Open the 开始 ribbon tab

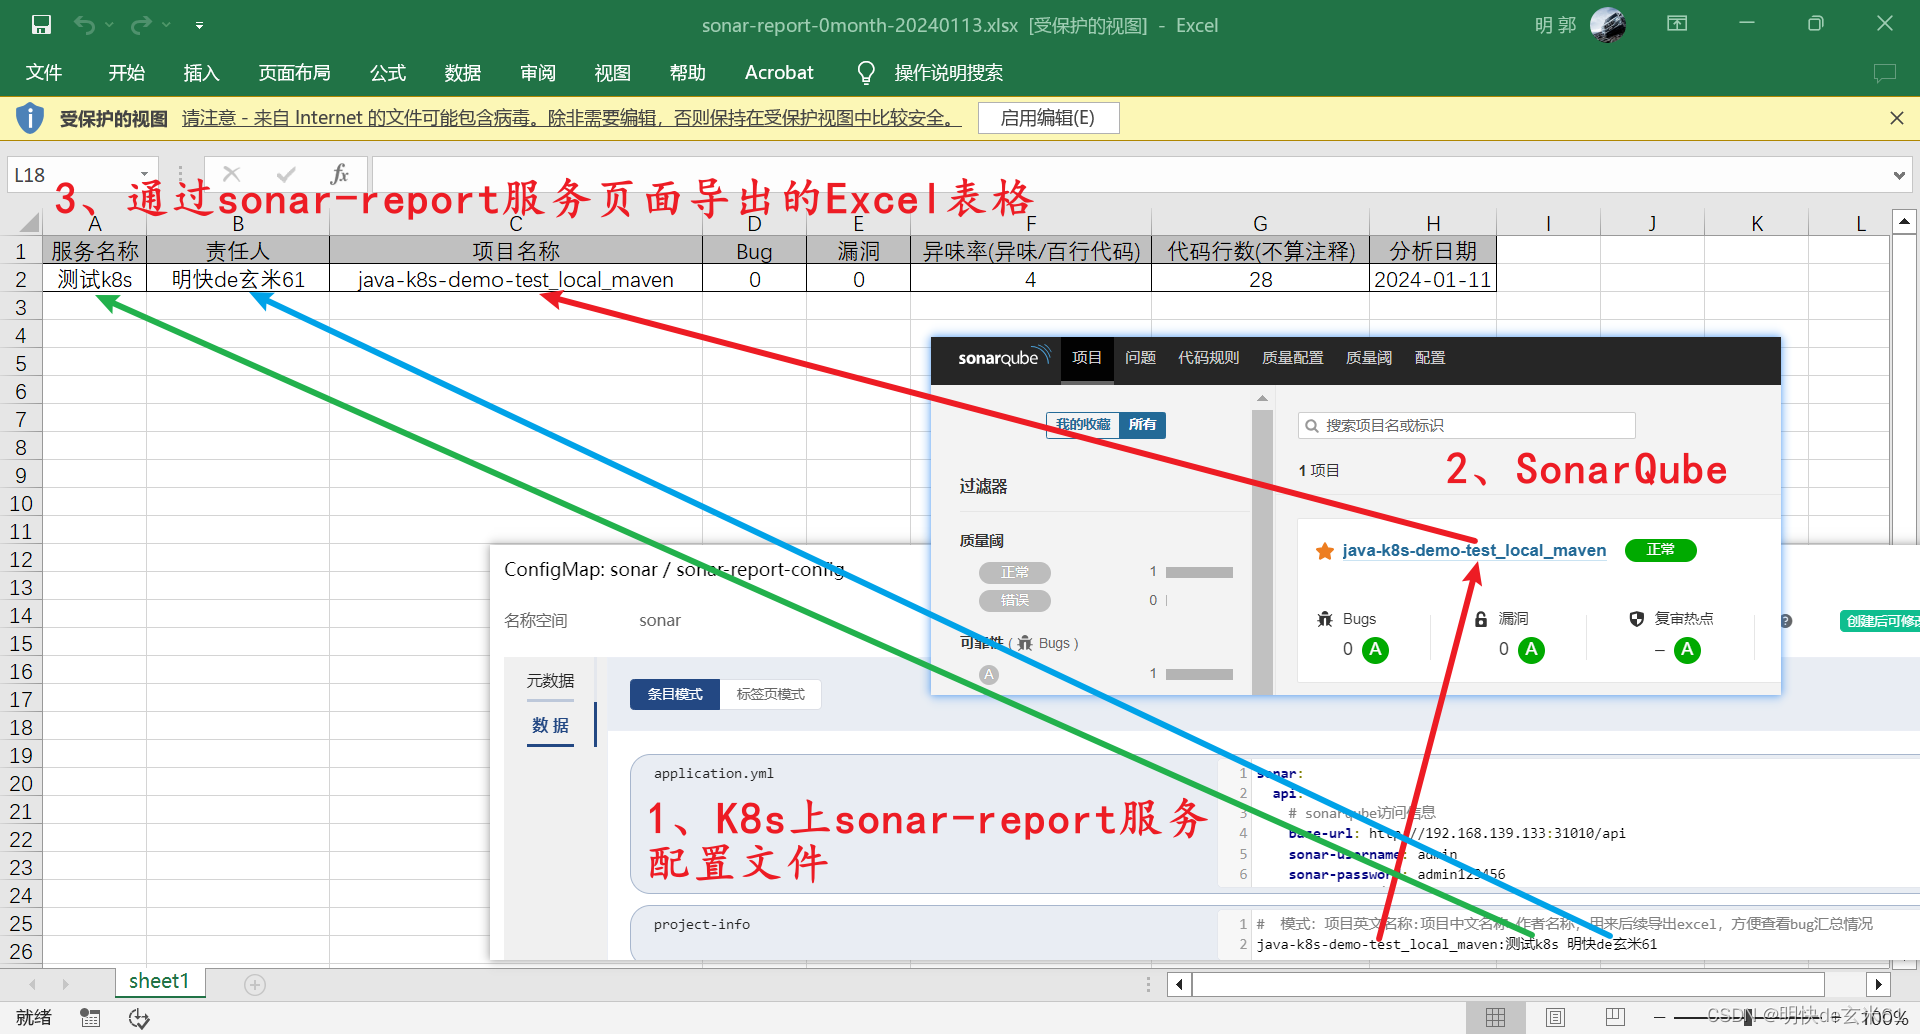pyautogui.click(x=127, y=73)
